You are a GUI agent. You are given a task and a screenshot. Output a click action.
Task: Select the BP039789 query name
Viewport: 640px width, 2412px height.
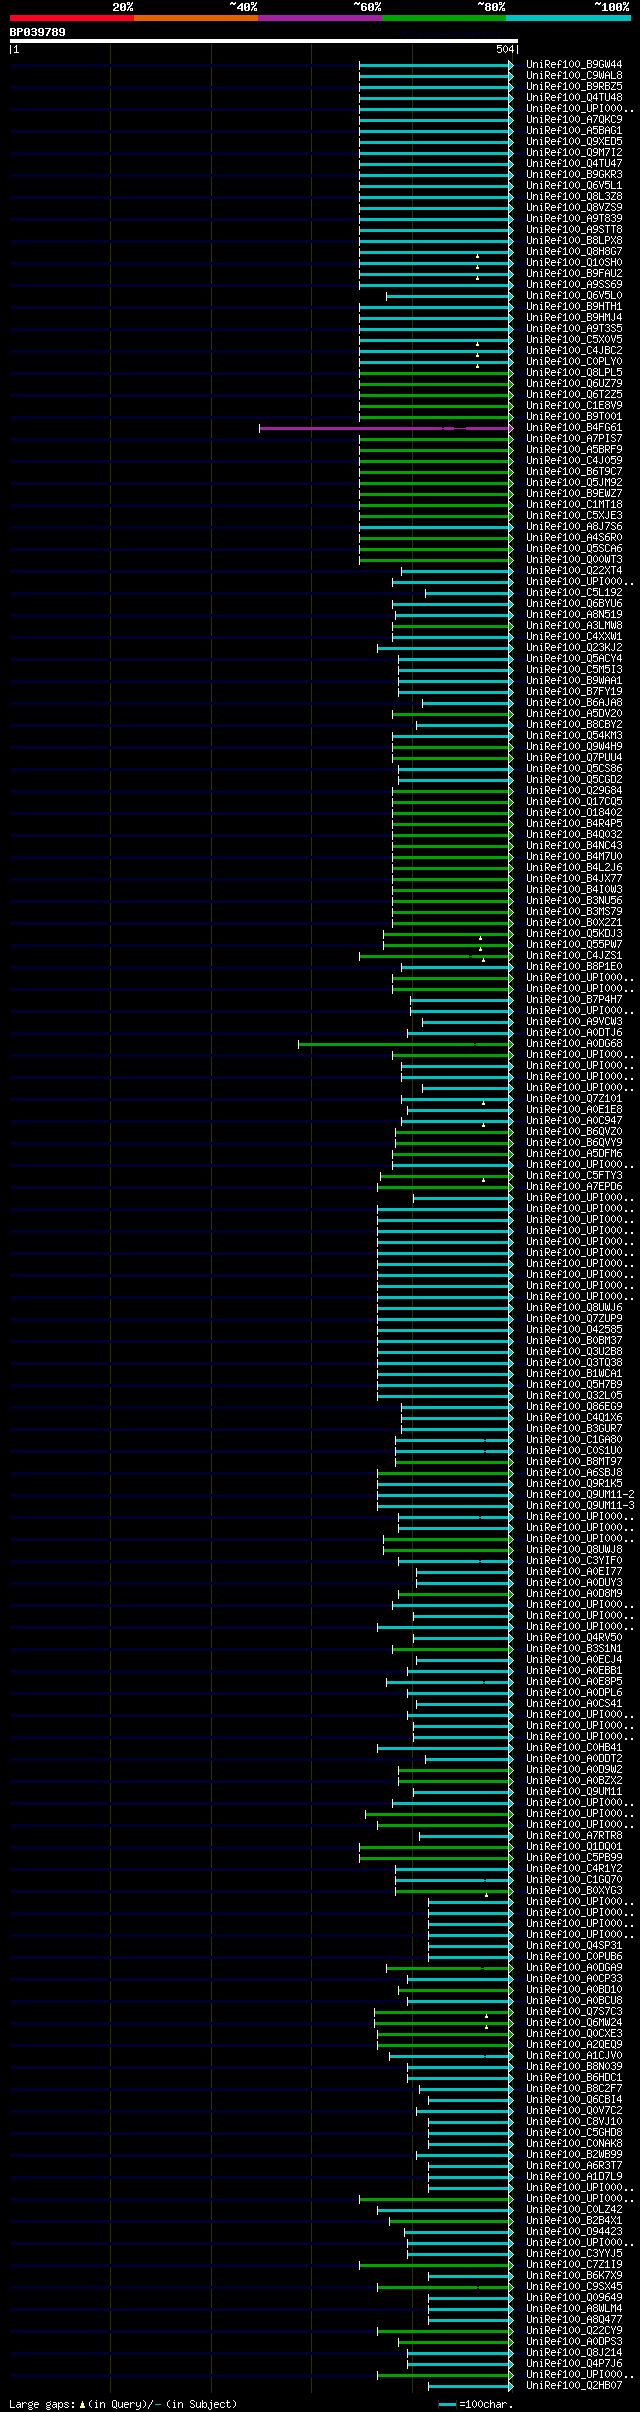coord(38,32)
